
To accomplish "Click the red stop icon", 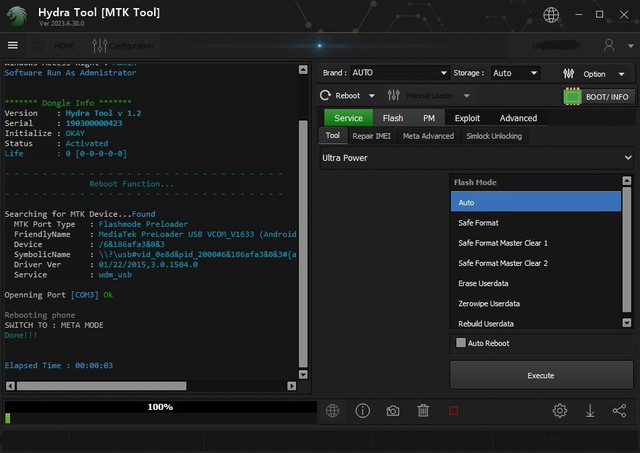I will click(x=453, y=411).
